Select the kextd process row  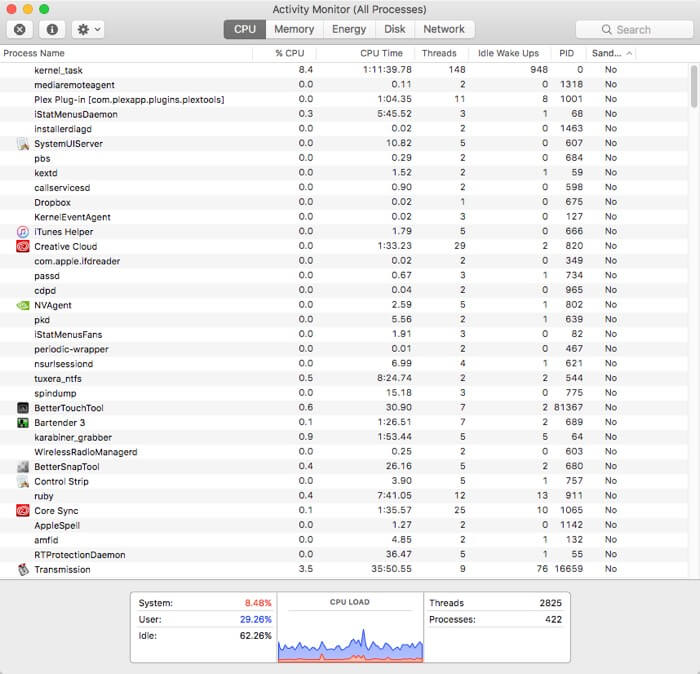pyautogui.click(x=344, y=173)
